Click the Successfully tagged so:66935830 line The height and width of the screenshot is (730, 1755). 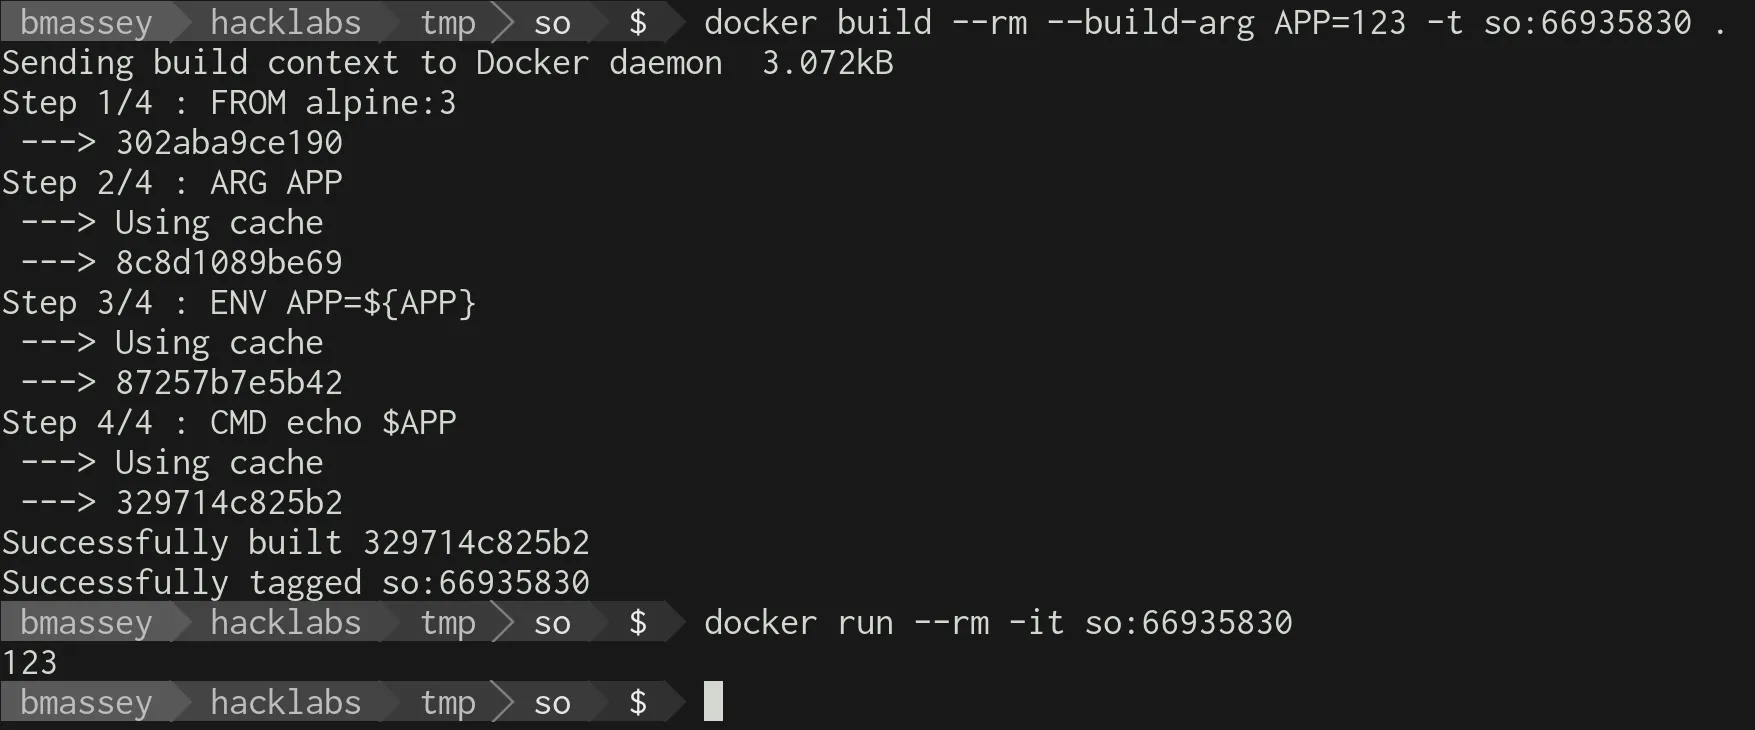[x=296, y=583]
